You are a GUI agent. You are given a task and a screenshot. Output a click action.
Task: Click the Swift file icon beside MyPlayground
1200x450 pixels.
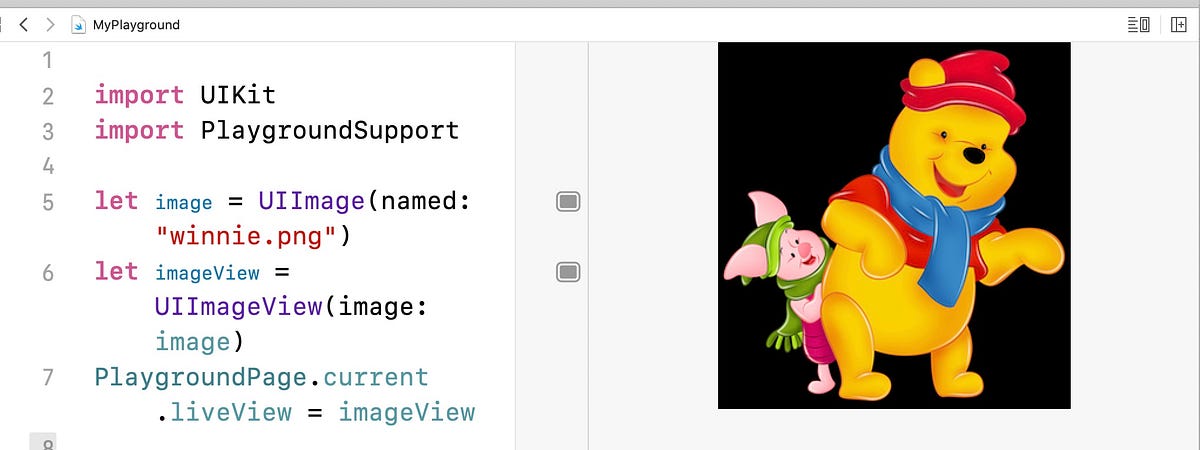pyautogui.click(x=79, y=24)
